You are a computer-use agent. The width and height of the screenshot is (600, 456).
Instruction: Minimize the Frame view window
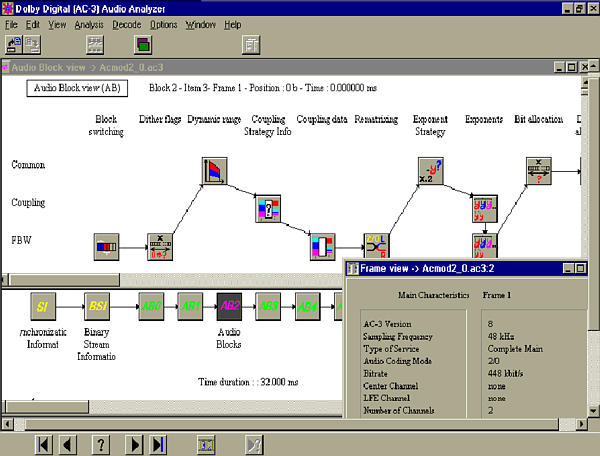pyautogui.click(x=569, y=269)
